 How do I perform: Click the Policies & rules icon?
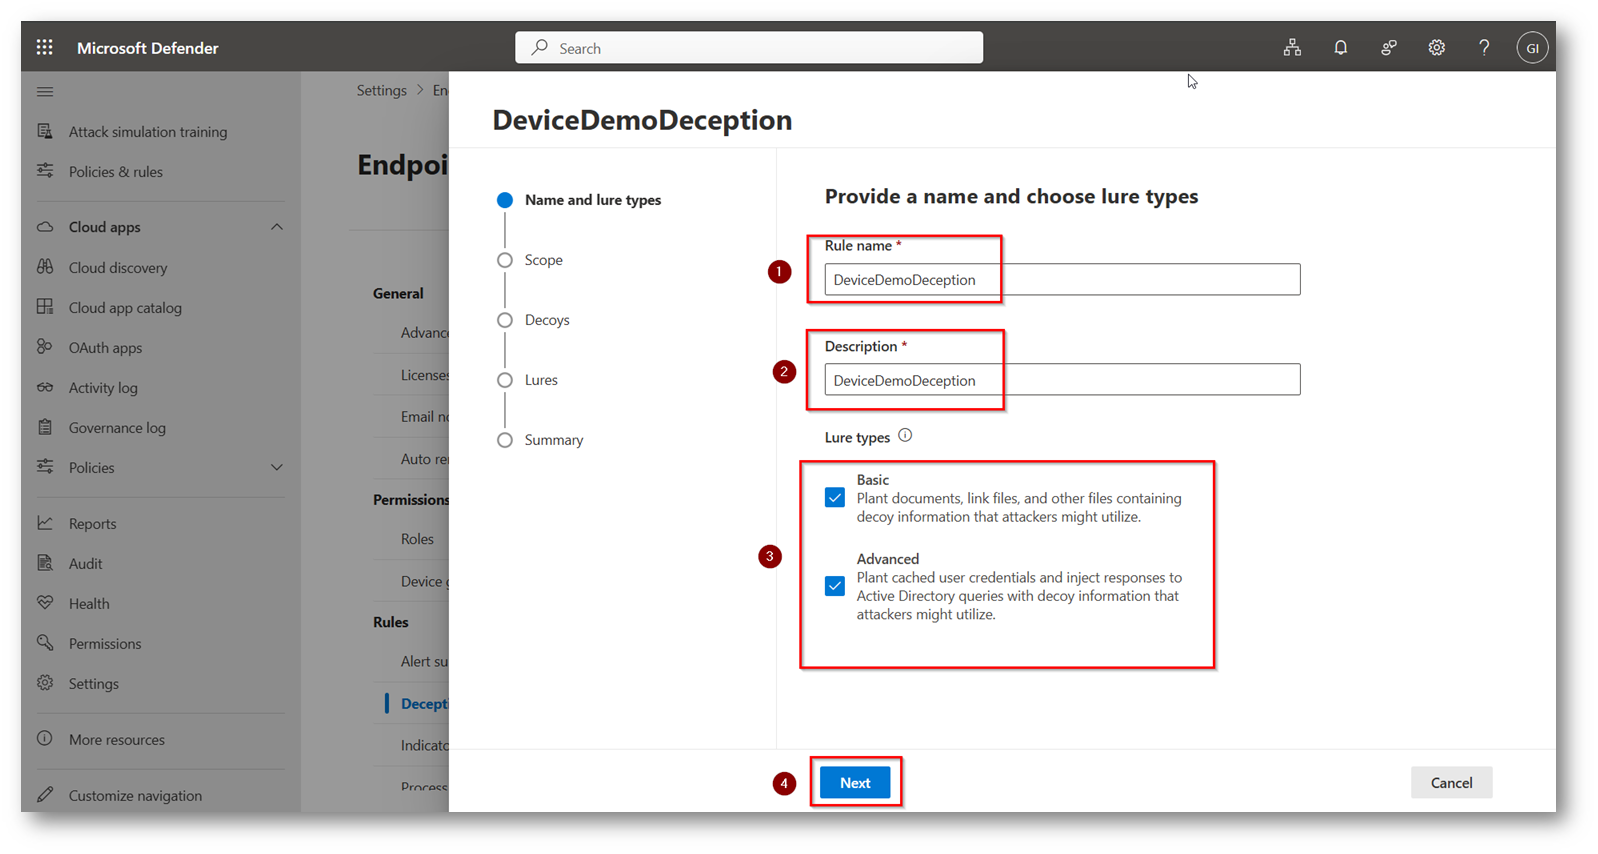tap(45, 171)
